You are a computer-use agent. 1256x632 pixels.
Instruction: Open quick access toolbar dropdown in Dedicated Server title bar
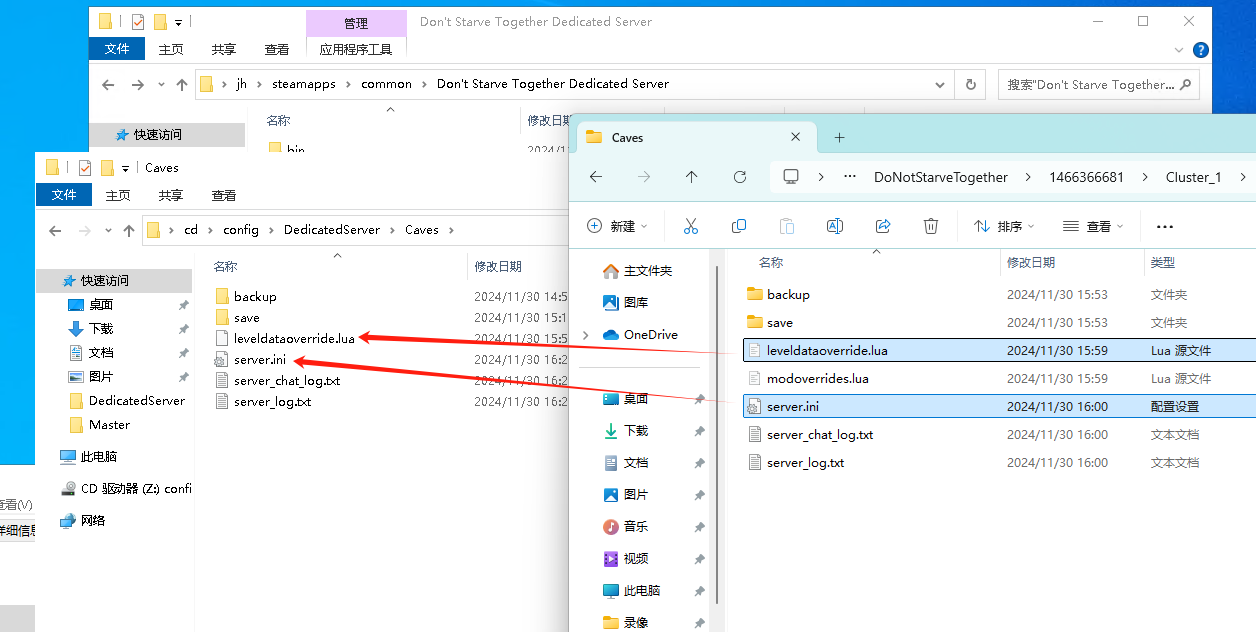178,21
